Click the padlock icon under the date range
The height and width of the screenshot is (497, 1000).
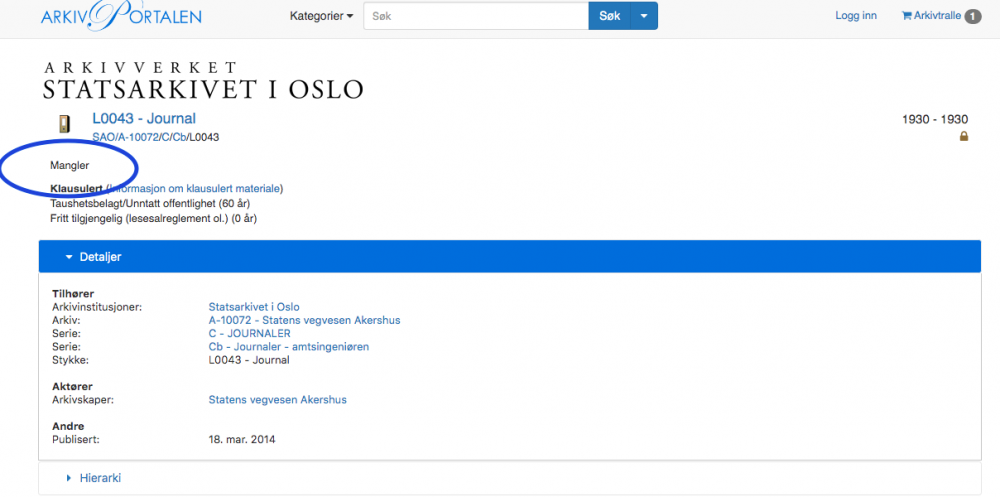[x=964, y=137]
